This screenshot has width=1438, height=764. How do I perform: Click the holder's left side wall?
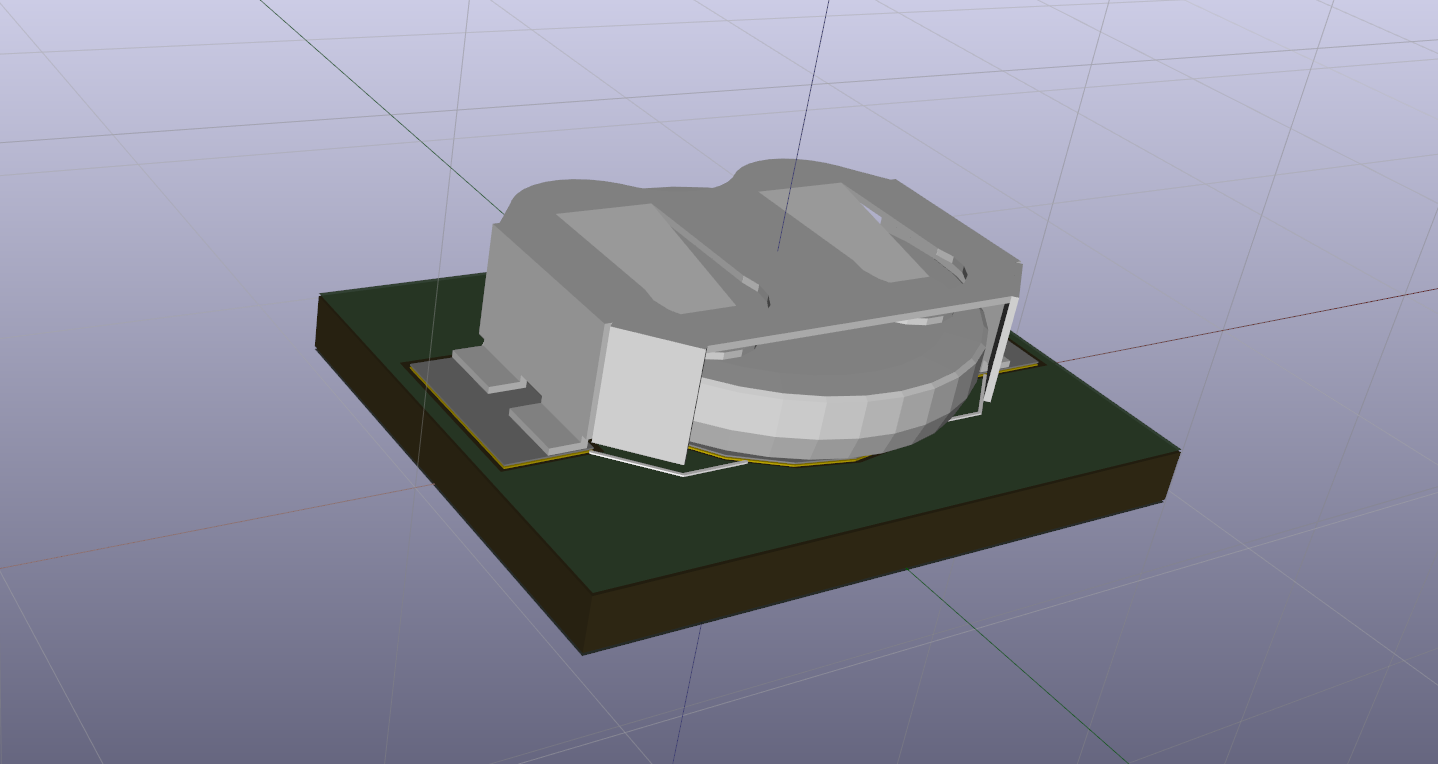[540, 300]
